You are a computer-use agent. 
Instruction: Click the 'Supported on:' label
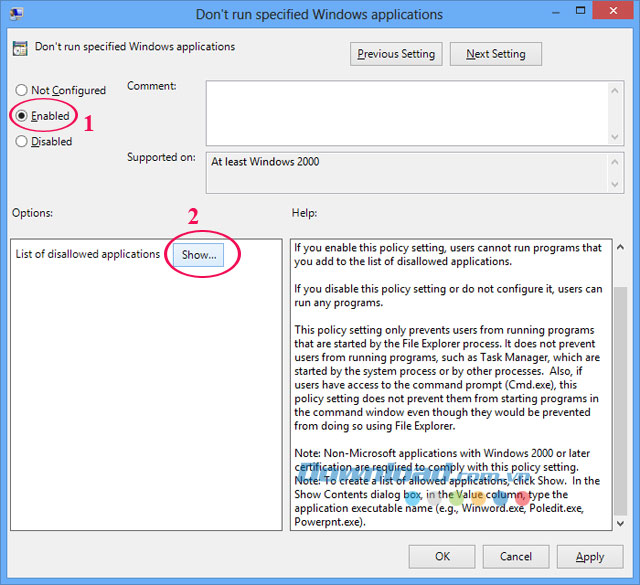coord(161,157)
